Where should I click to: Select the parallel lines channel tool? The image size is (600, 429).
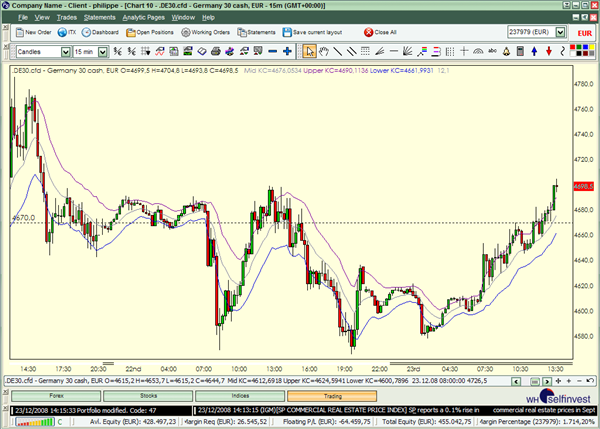point(351,51)
